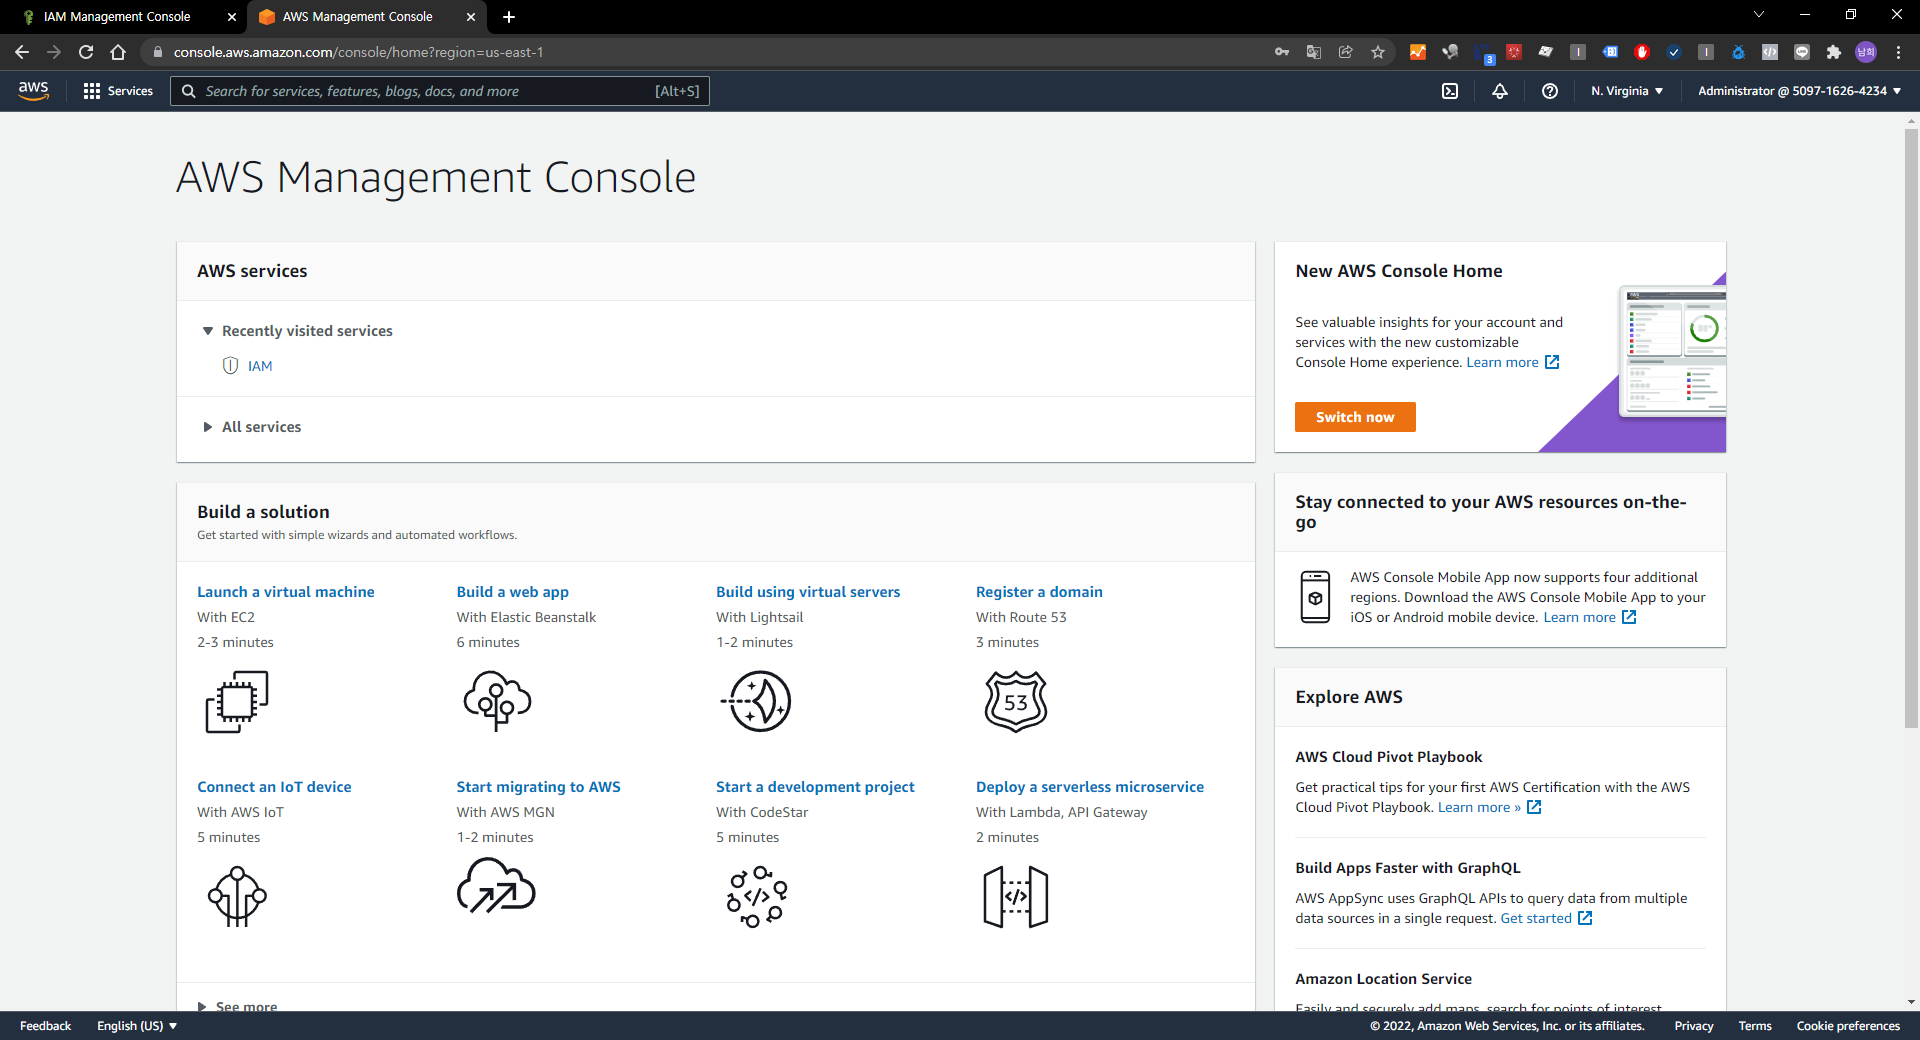Click Learn more in New AWS Console Home

[1512, 362]
